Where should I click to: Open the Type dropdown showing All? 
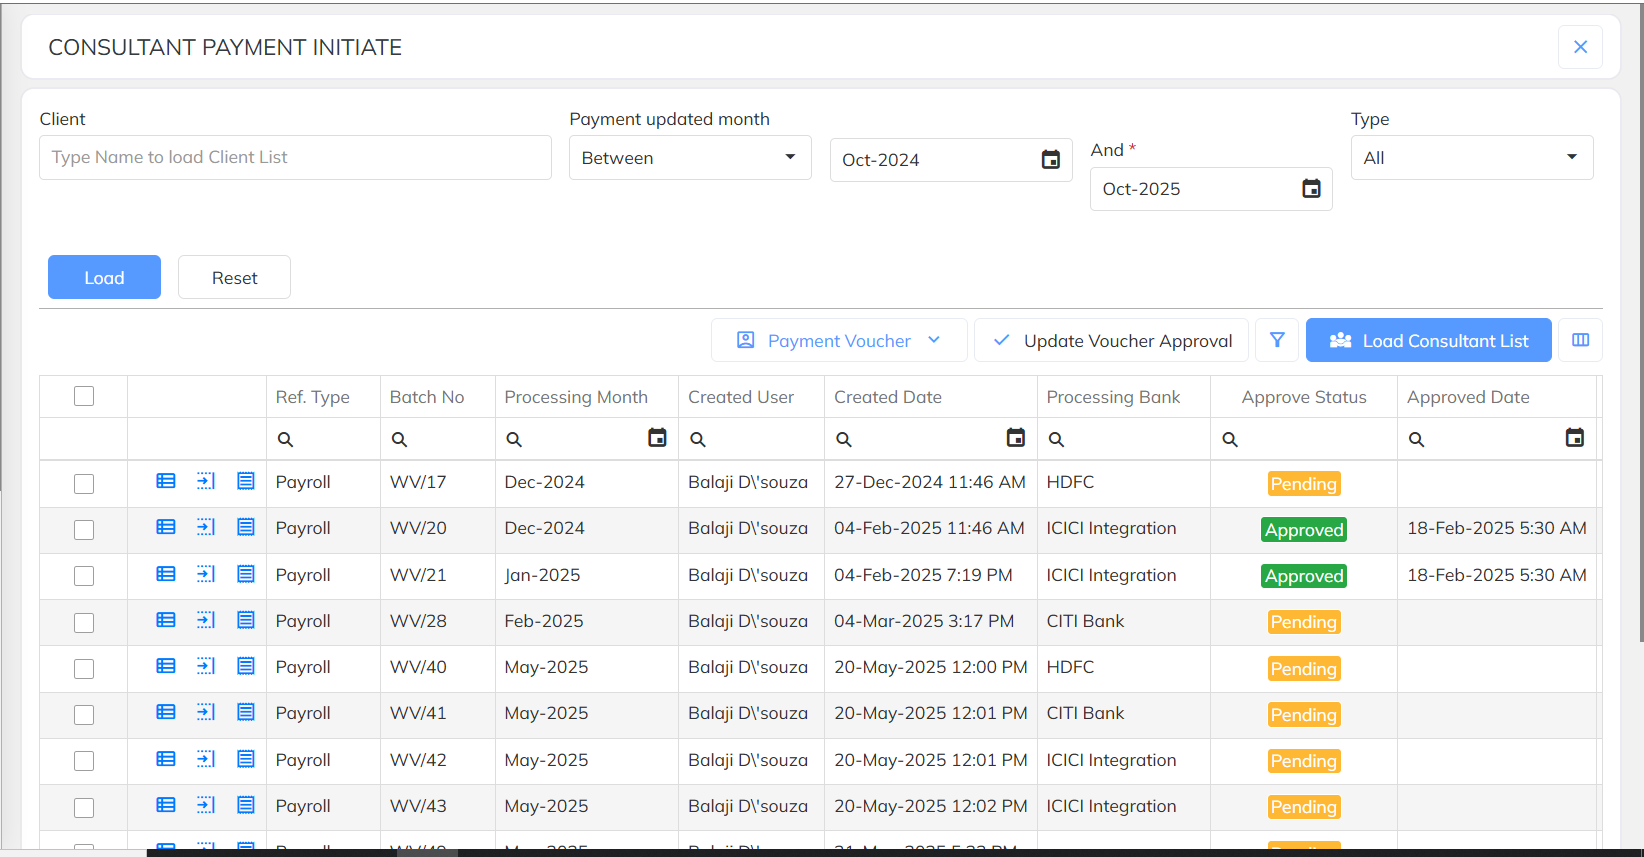(x=1471, y=158)
